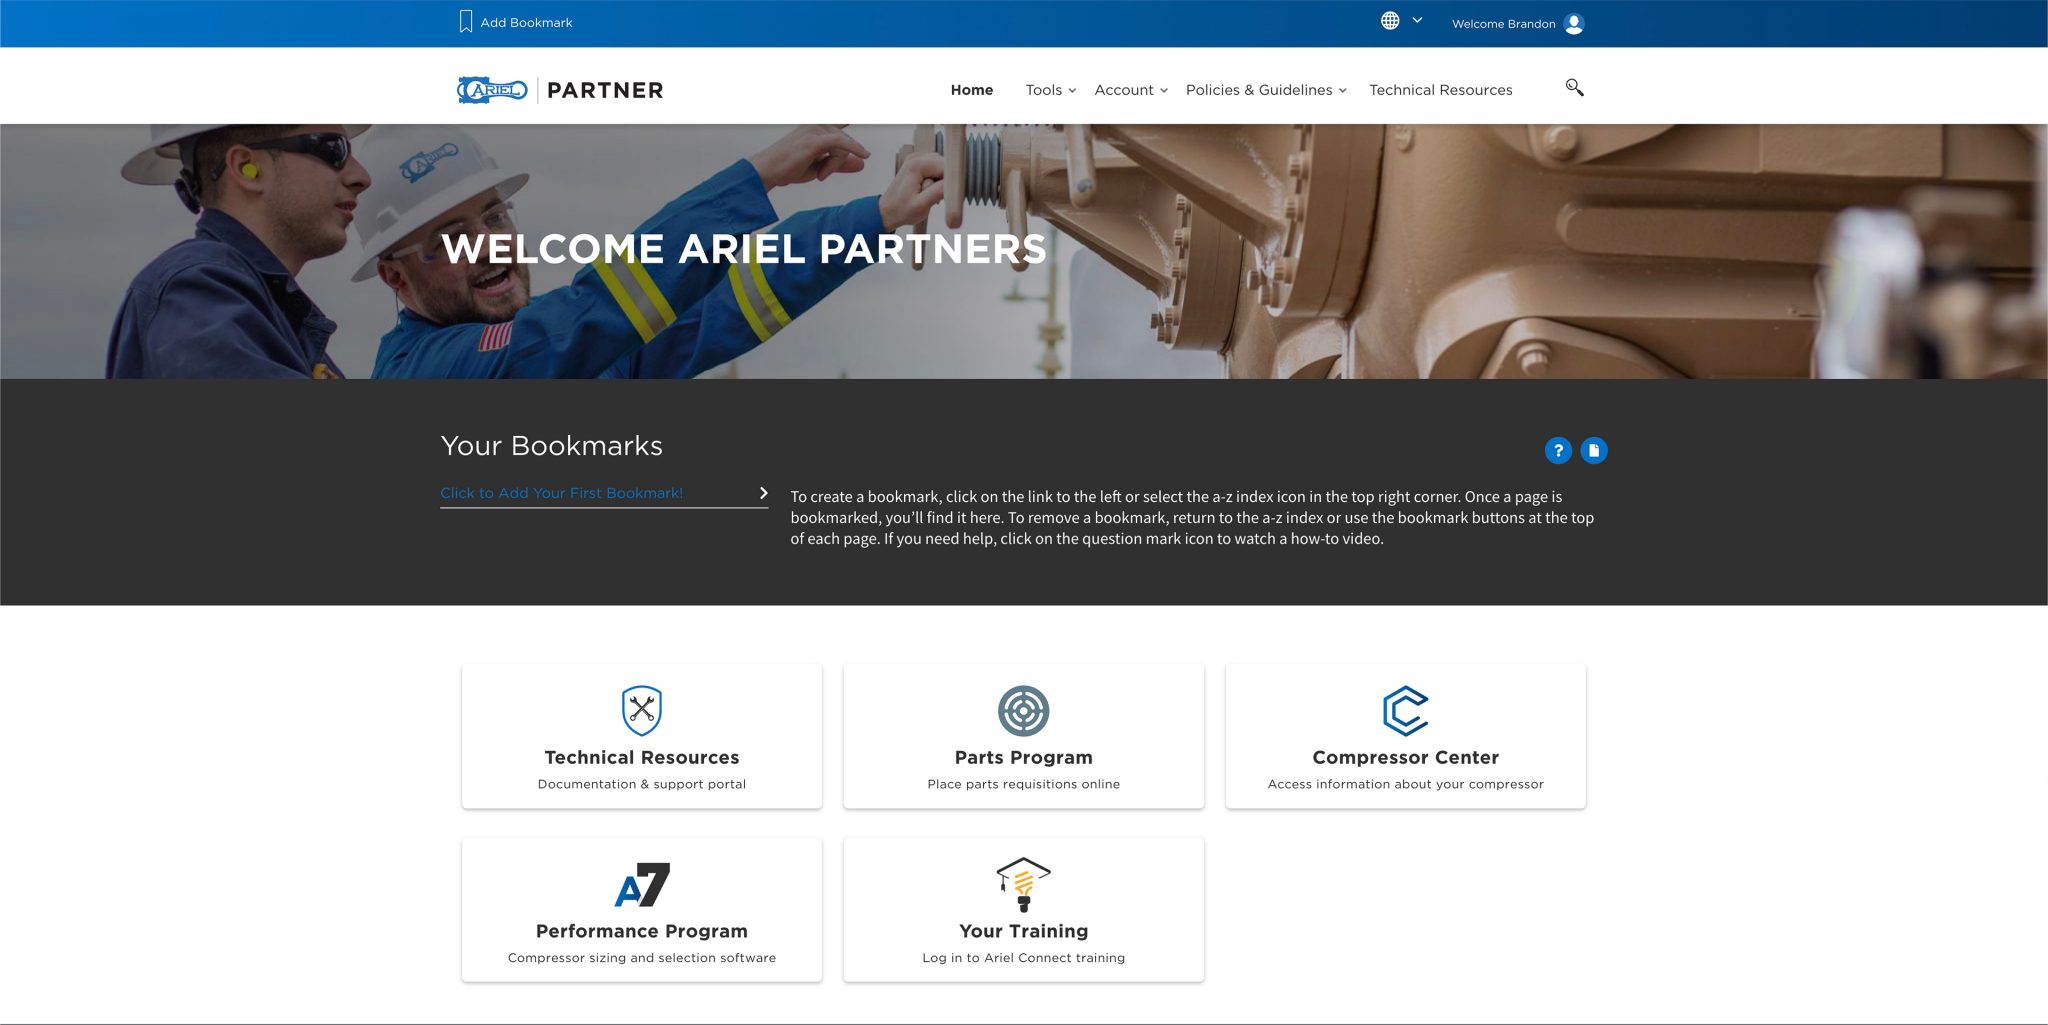This screenshot has width=2048, height=1025.
Task: Open the Your Training card title
Action: point(1024,931)
